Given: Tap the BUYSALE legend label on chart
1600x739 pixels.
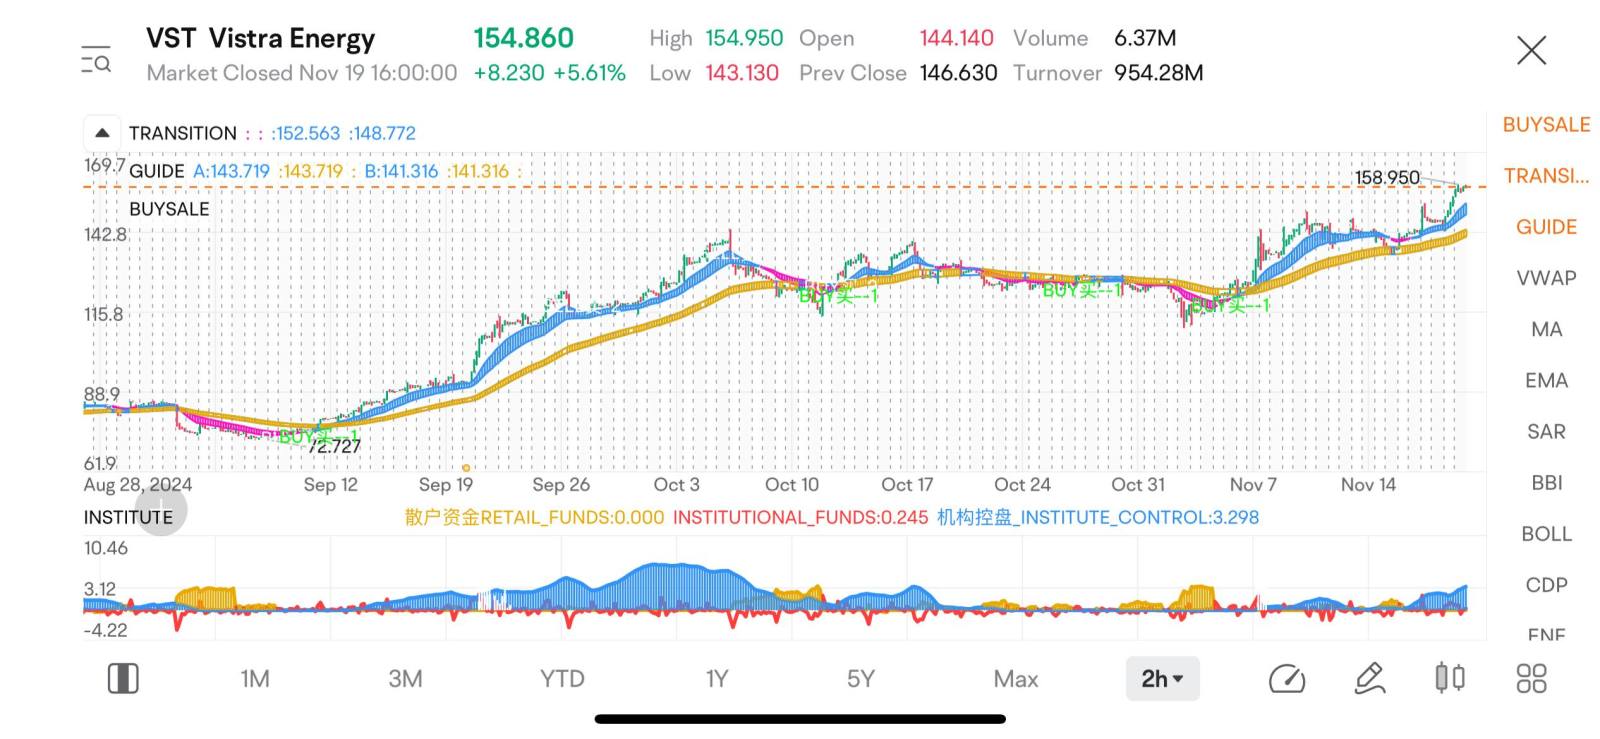Looking at the screenshot, I should 169,209.
